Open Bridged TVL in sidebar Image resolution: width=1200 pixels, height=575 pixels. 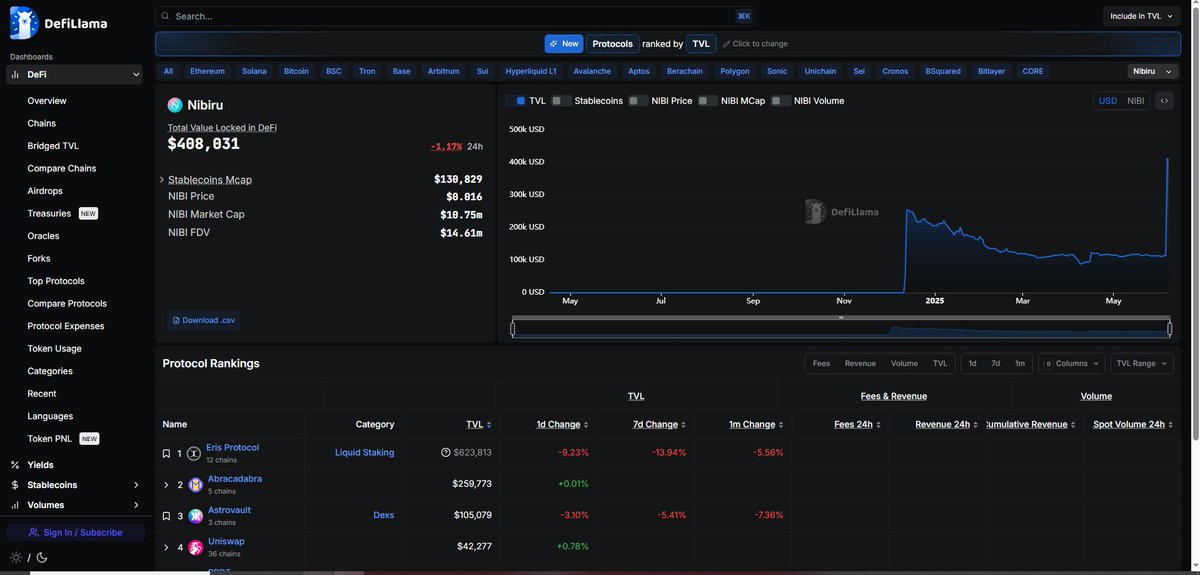(x=53, y=146)
